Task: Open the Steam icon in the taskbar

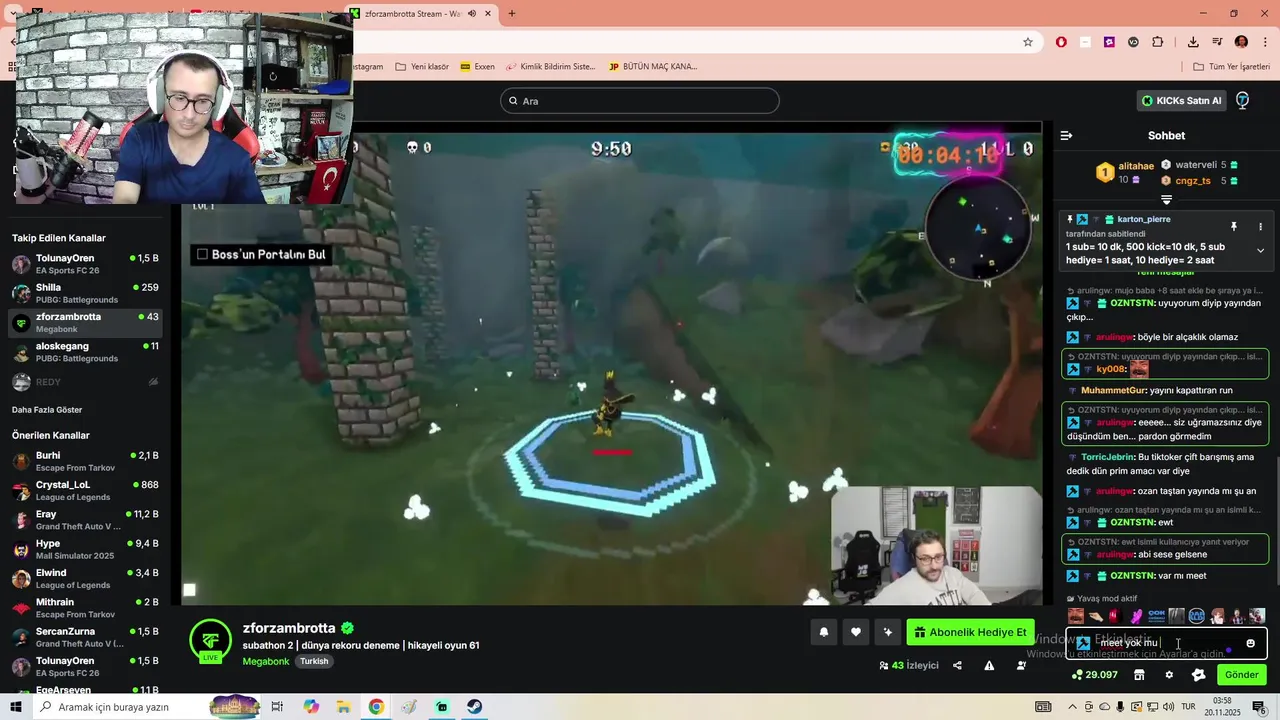Action: pos(474,707)
